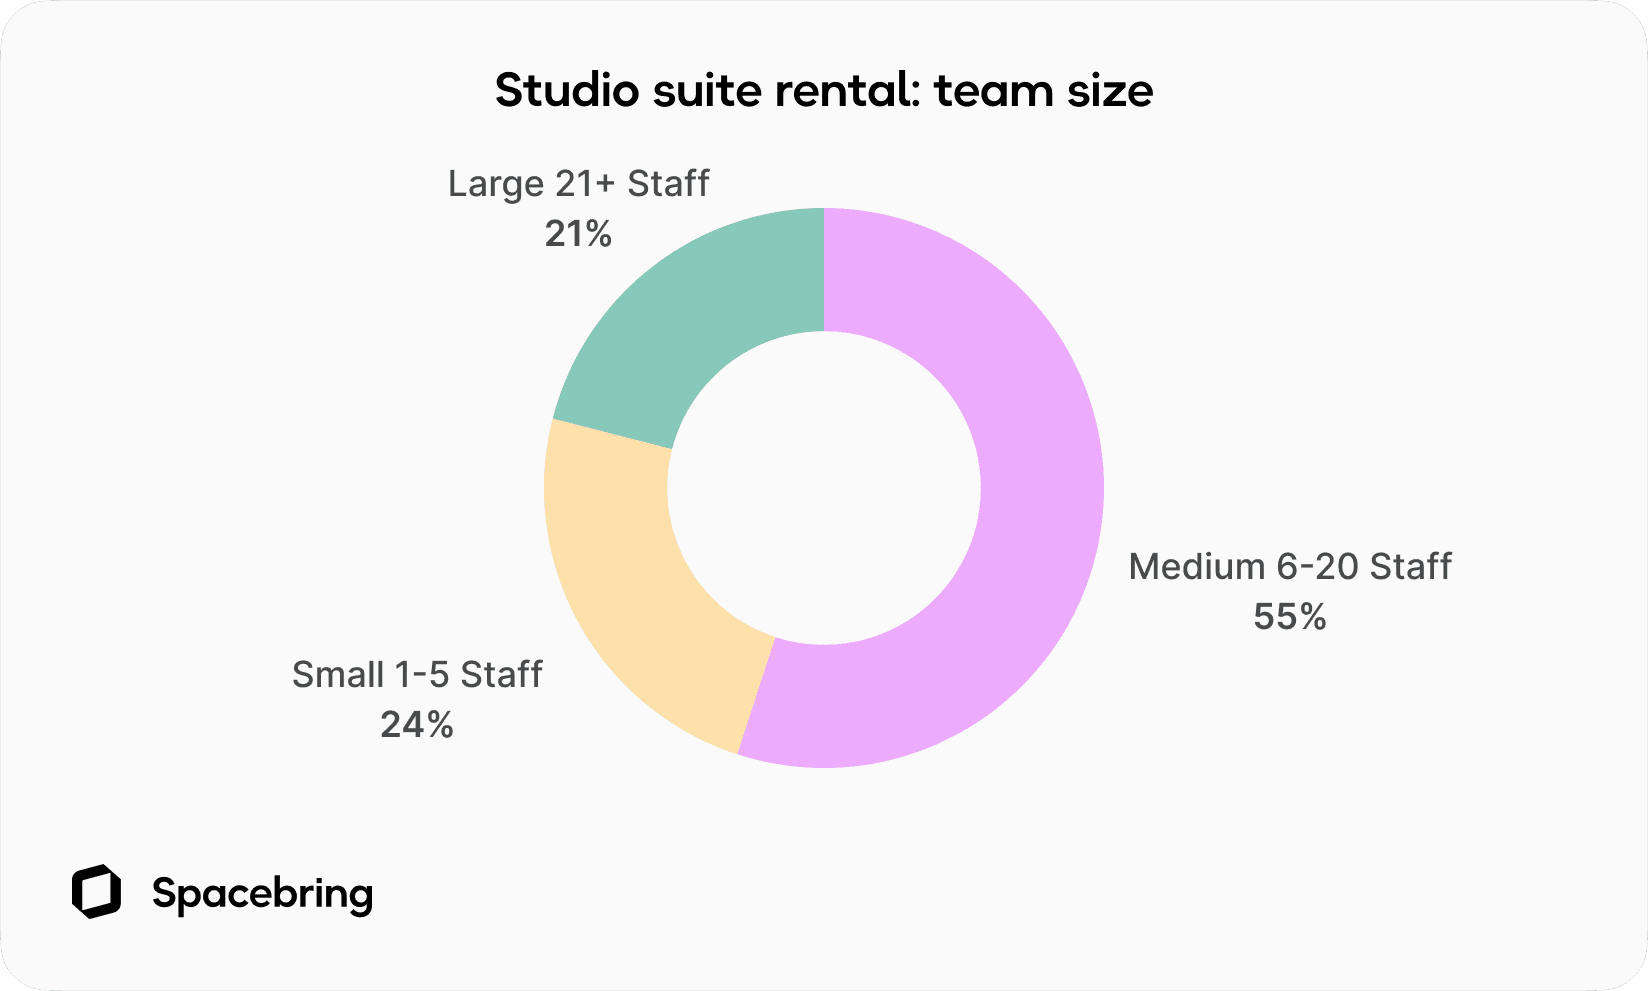
Task: Click the Small 1-5 Staff label
Action: pyautogui.click(x=416, y=675)
